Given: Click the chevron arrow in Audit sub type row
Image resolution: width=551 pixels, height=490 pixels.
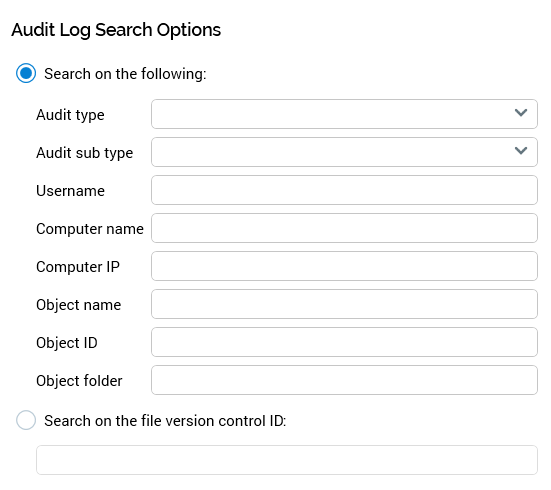Looking at the screenshot, I should coord(521,150).
